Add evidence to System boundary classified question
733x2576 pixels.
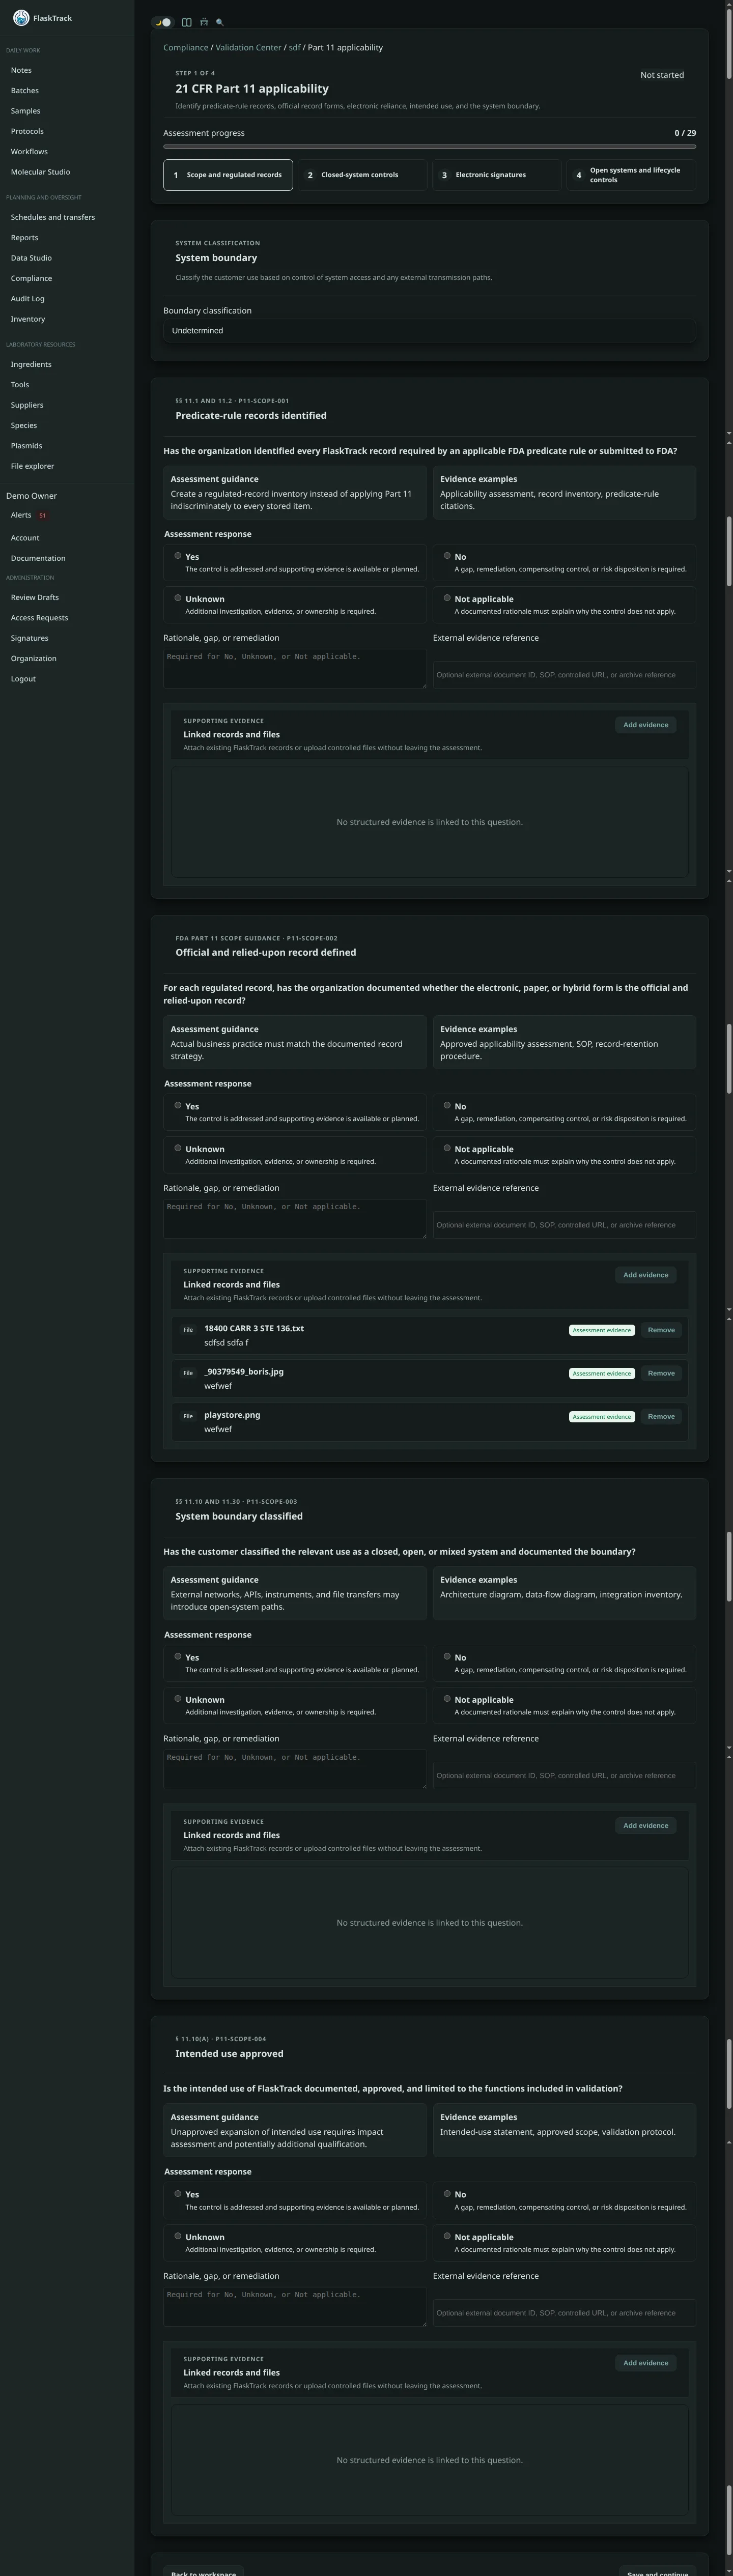(x=646, y=1825)
